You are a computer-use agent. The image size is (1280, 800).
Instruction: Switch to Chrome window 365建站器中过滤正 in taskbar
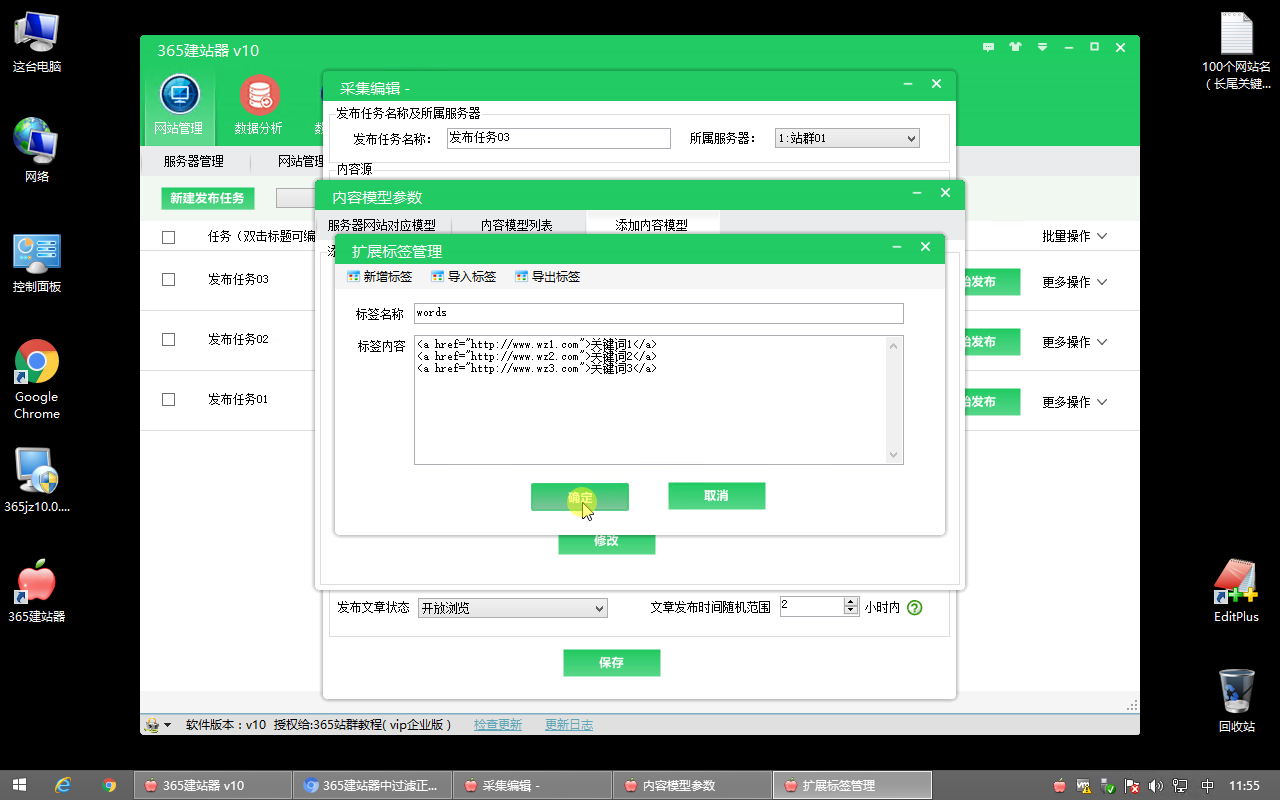371,785
